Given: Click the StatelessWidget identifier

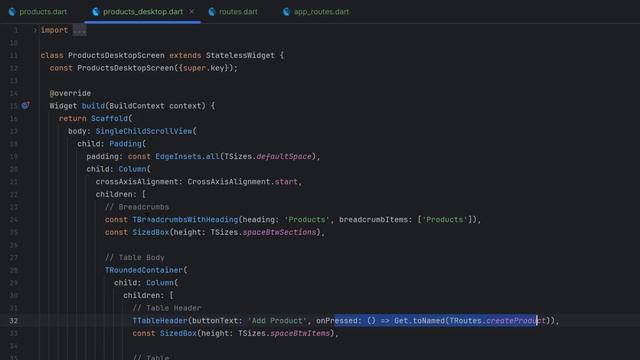Looking at the screenshot, I should 240,56.
